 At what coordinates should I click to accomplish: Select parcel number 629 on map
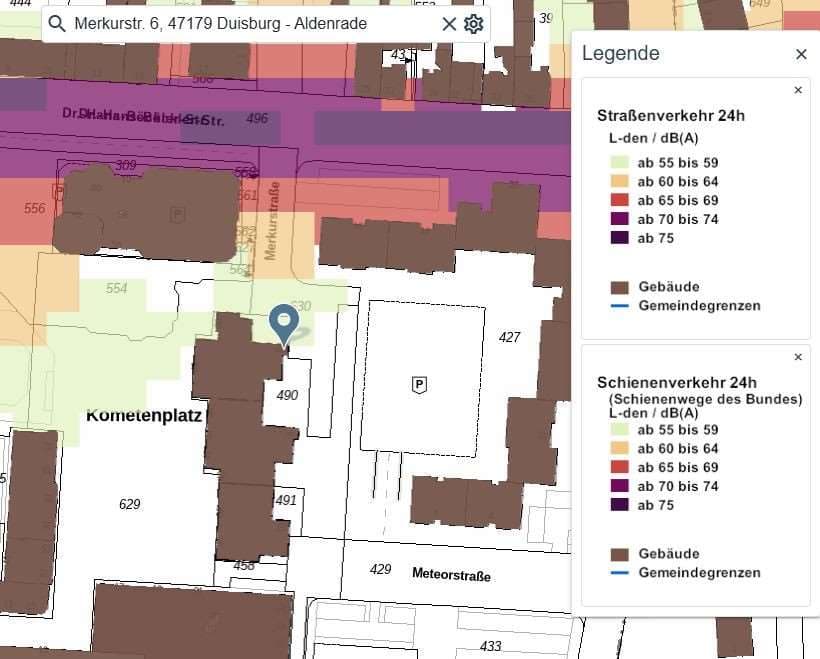pos(130,505)
